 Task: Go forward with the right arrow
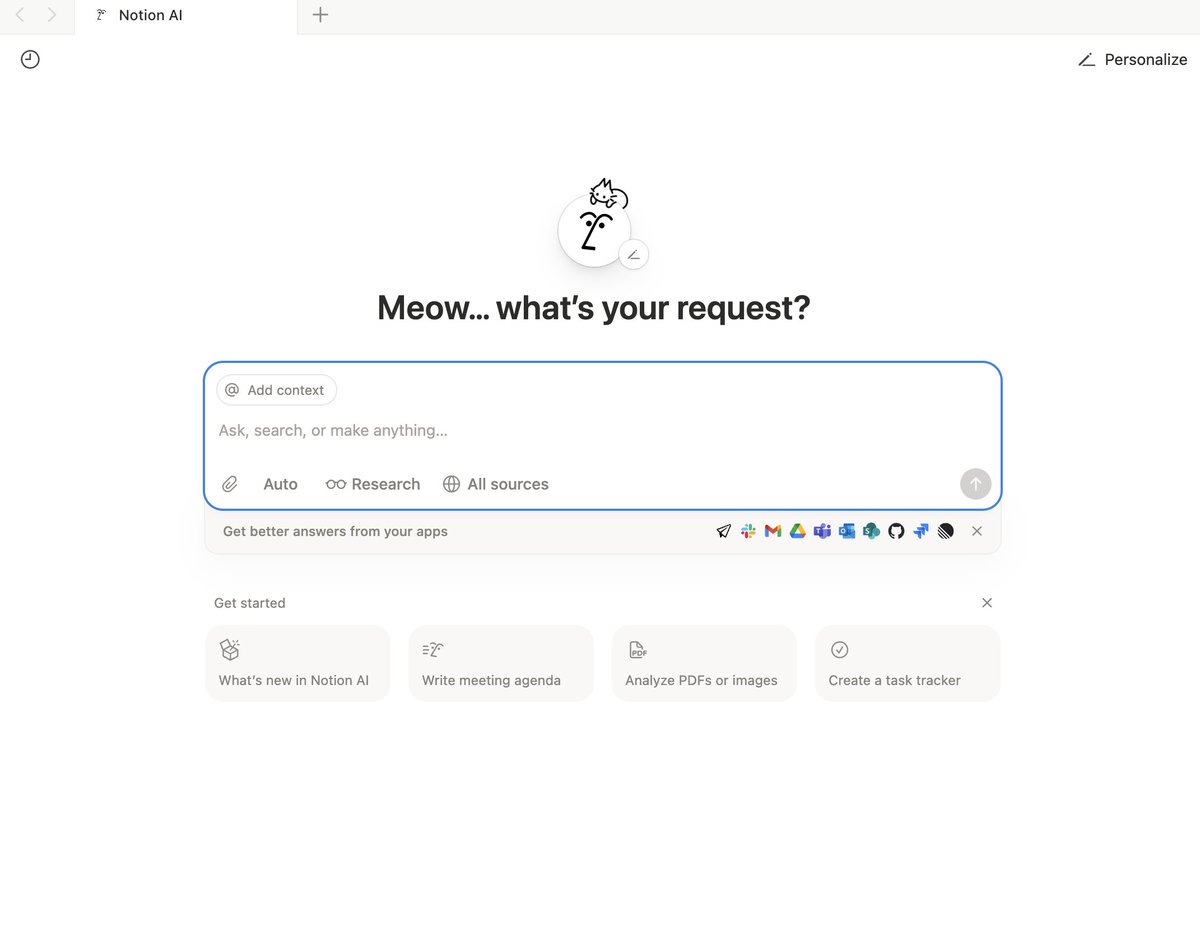(52, 15)
